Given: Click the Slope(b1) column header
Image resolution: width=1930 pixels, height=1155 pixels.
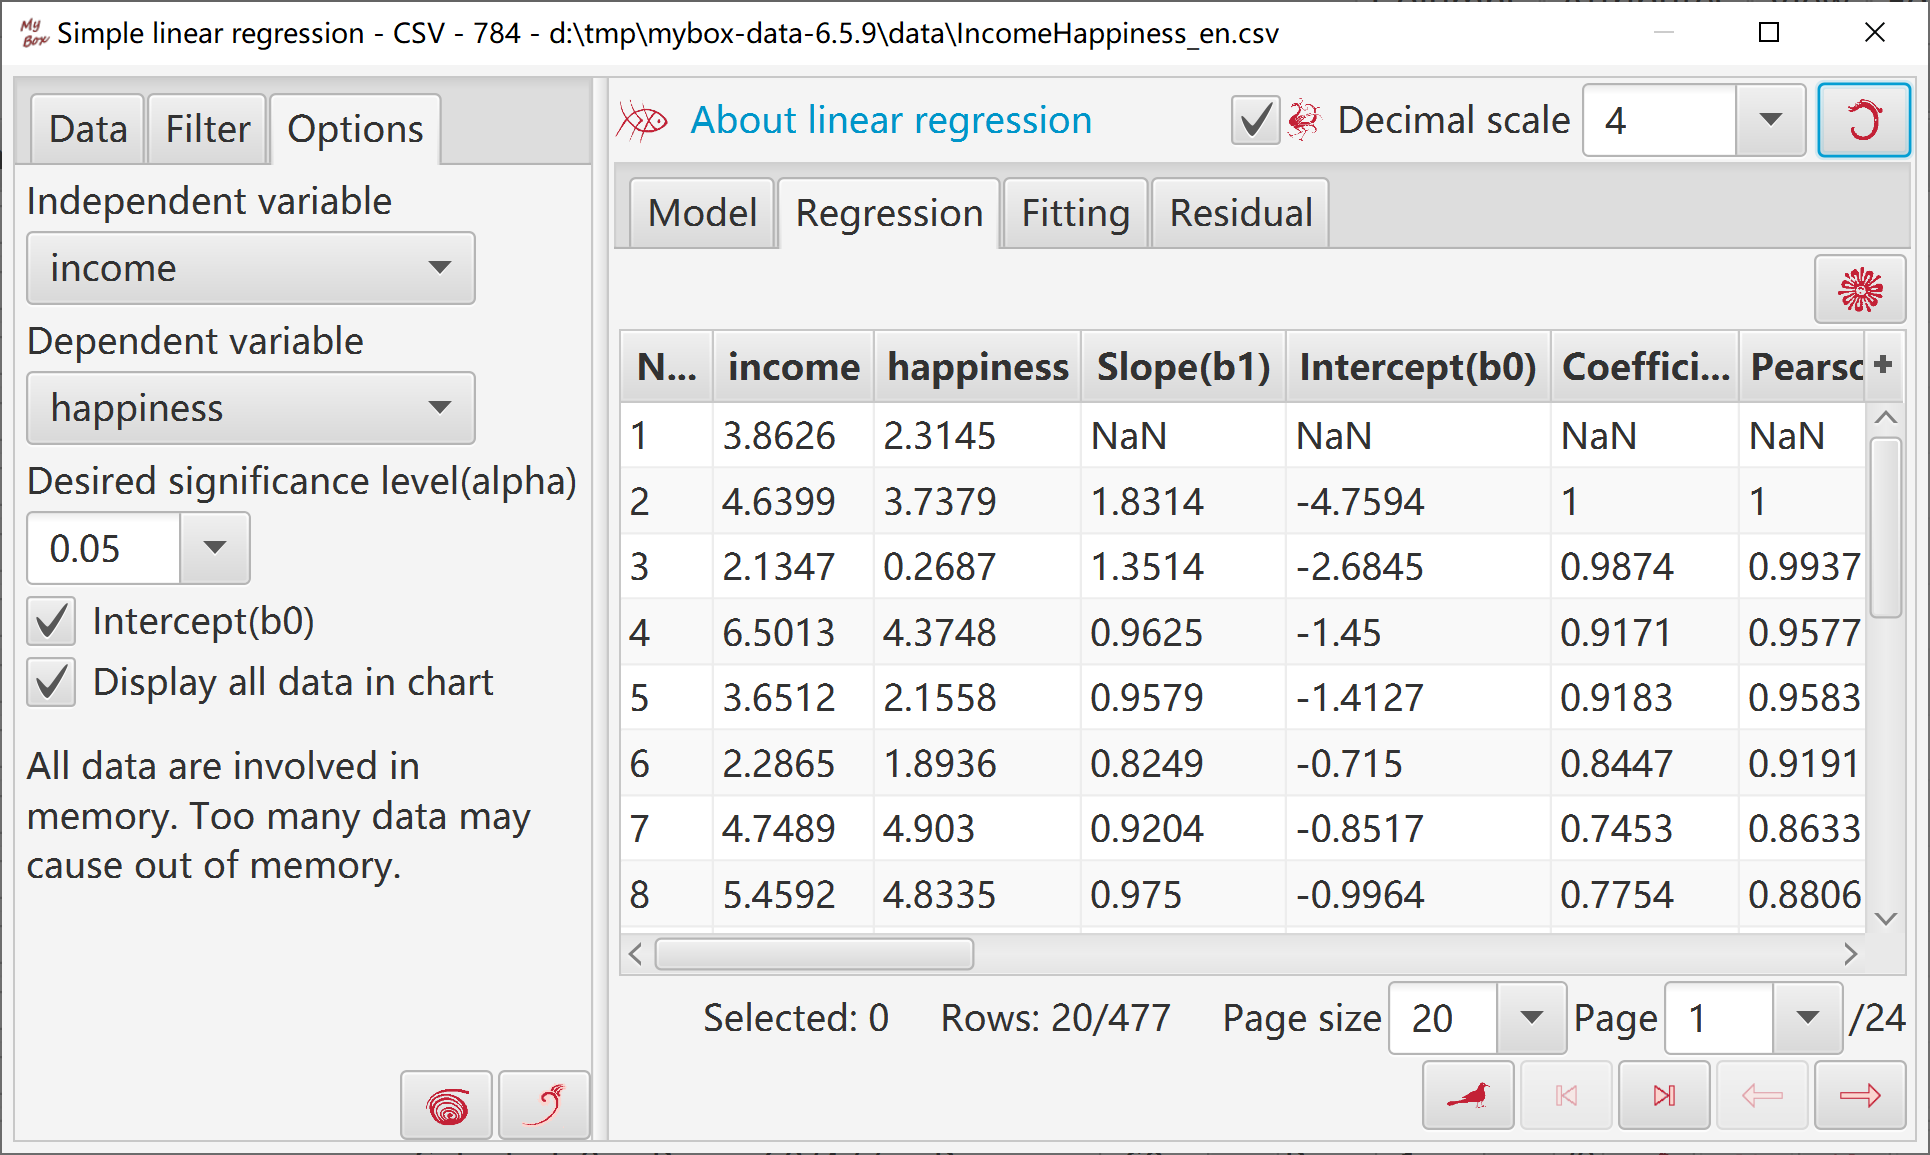Looking at the screenshot, I should click(1183, 367).
